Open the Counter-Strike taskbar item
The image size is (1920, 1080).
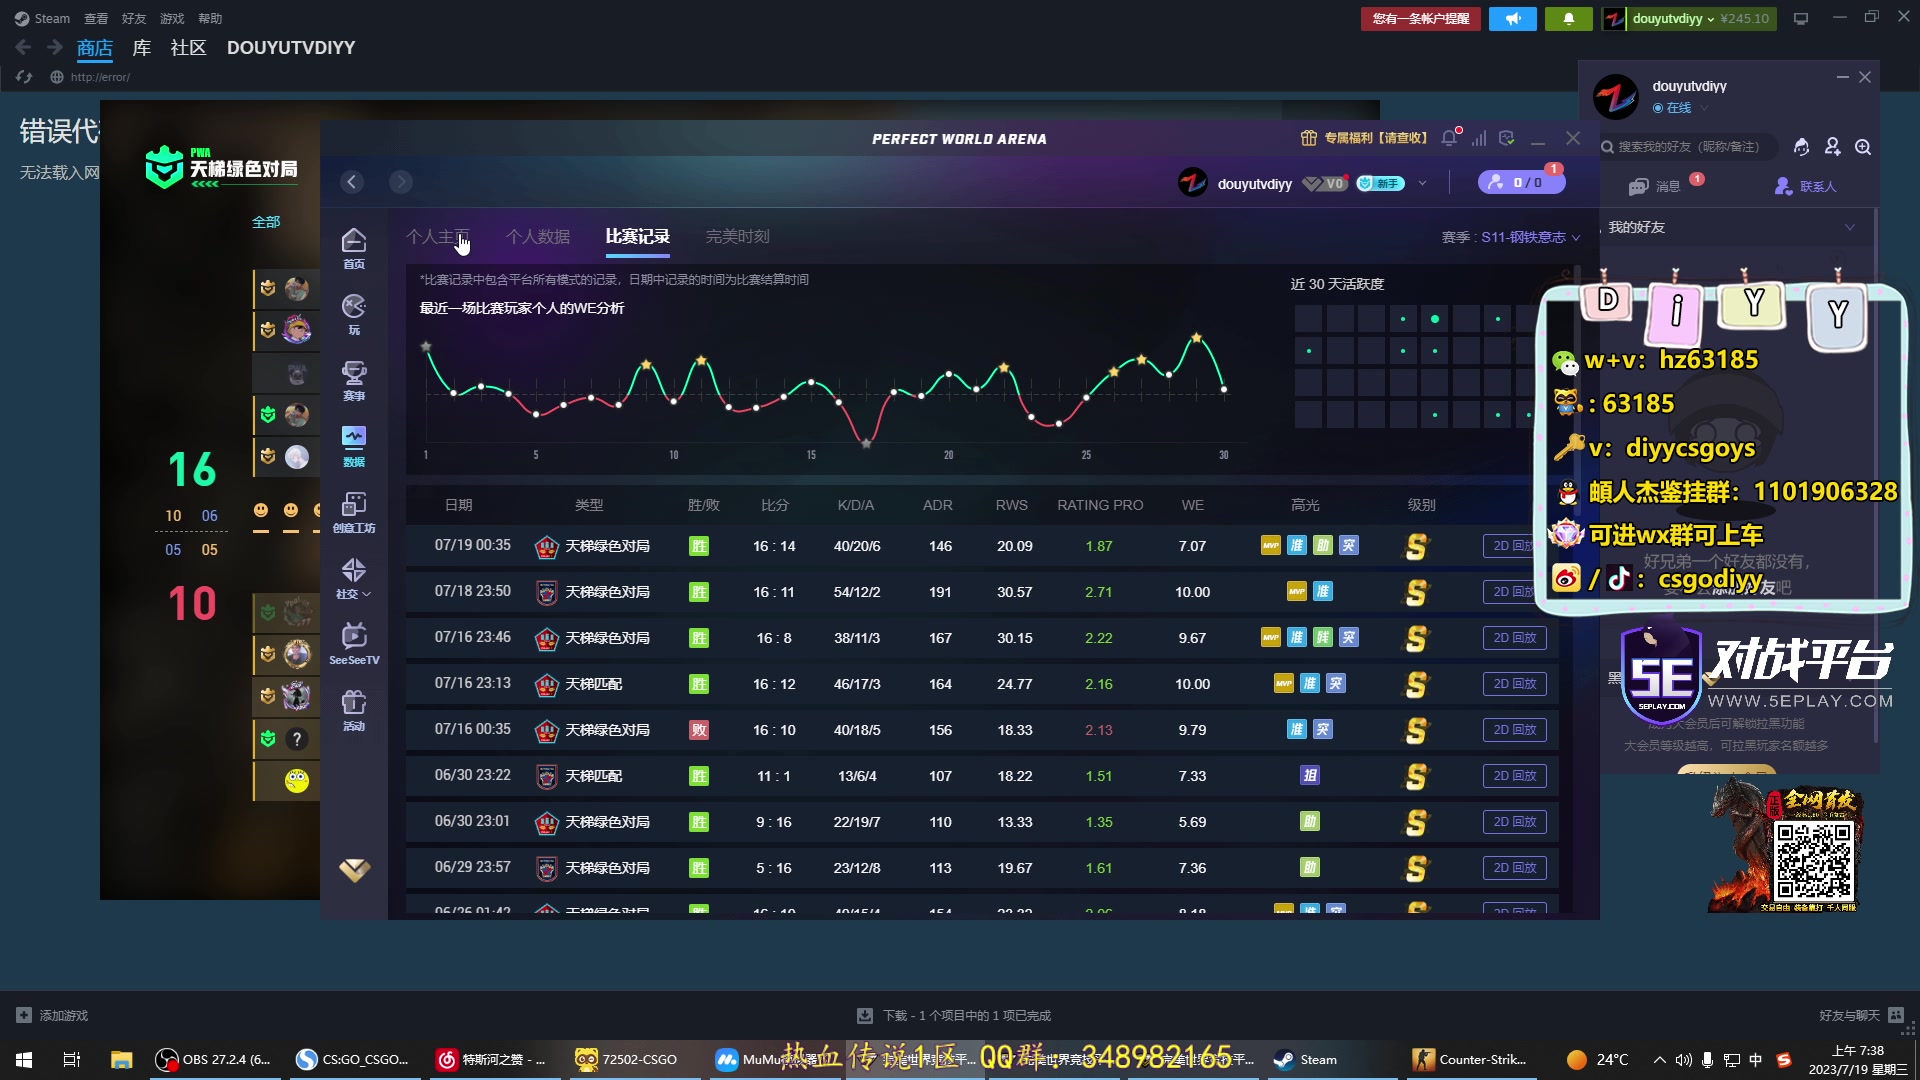(x=1469, y=1059)
